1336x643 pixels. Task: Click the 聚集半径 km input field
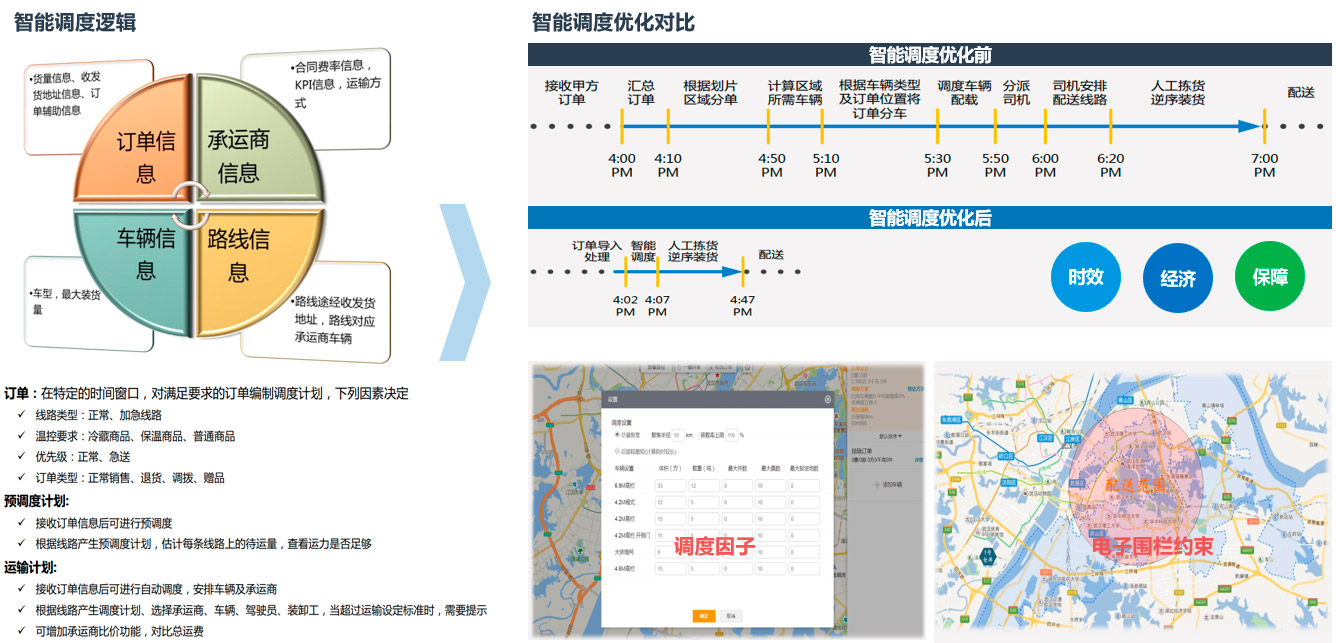pos(677,435)
